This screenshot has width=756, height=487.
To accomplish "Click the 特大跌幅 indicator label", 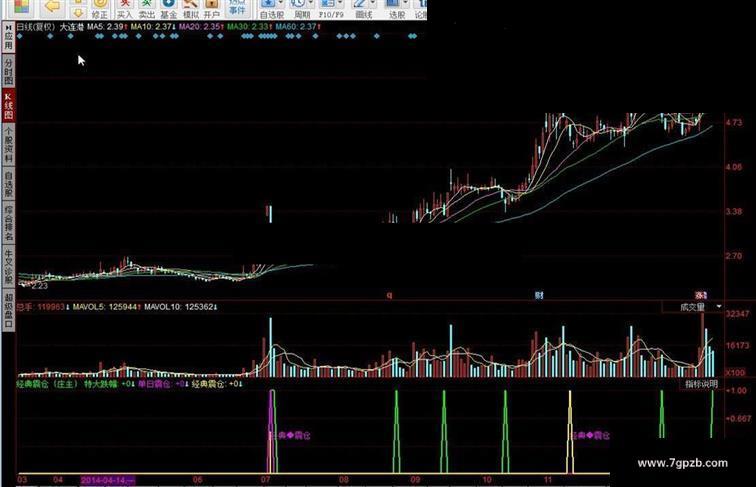I will [x=100, y=384].
